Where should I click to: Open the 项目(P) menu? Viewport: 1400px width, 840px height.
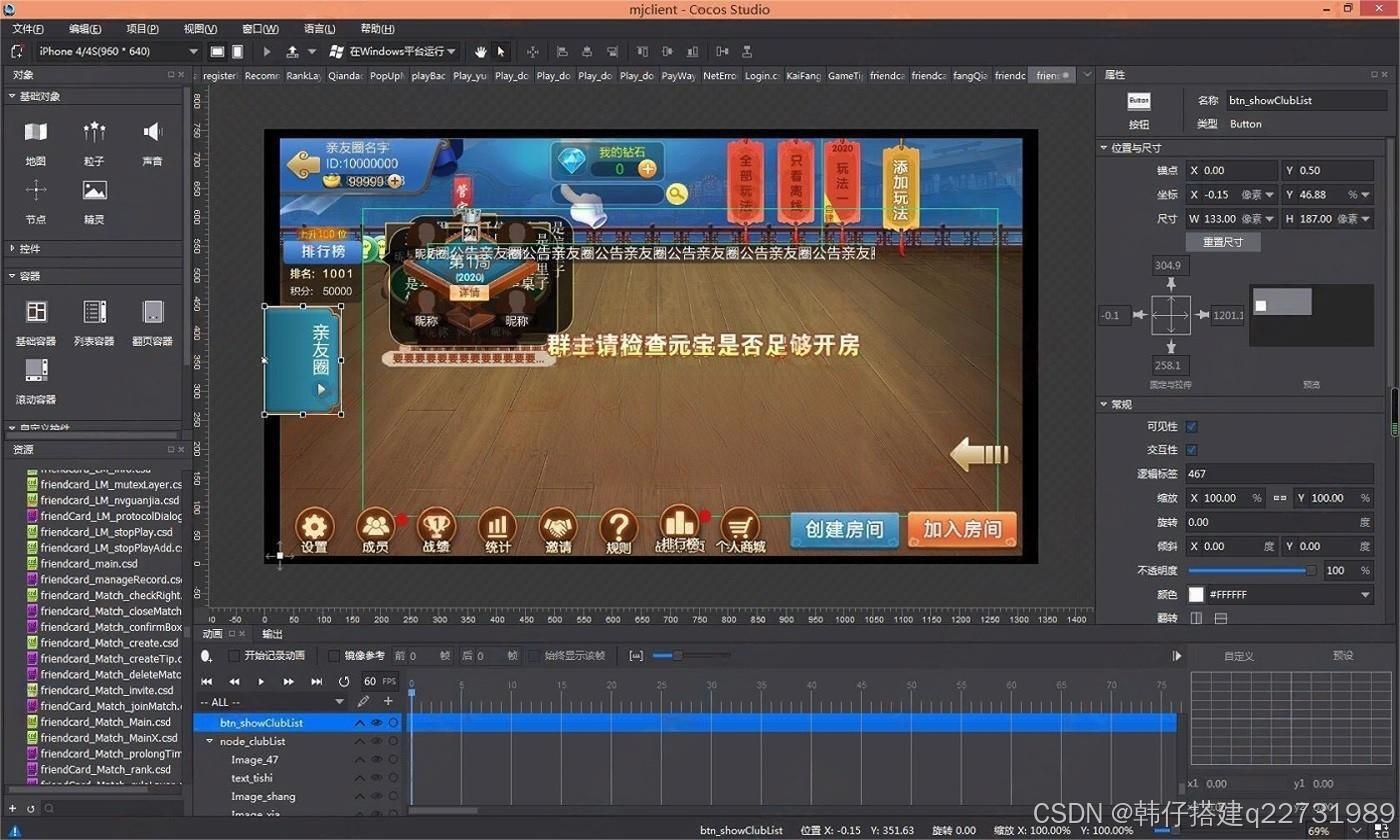click(142, 29)
